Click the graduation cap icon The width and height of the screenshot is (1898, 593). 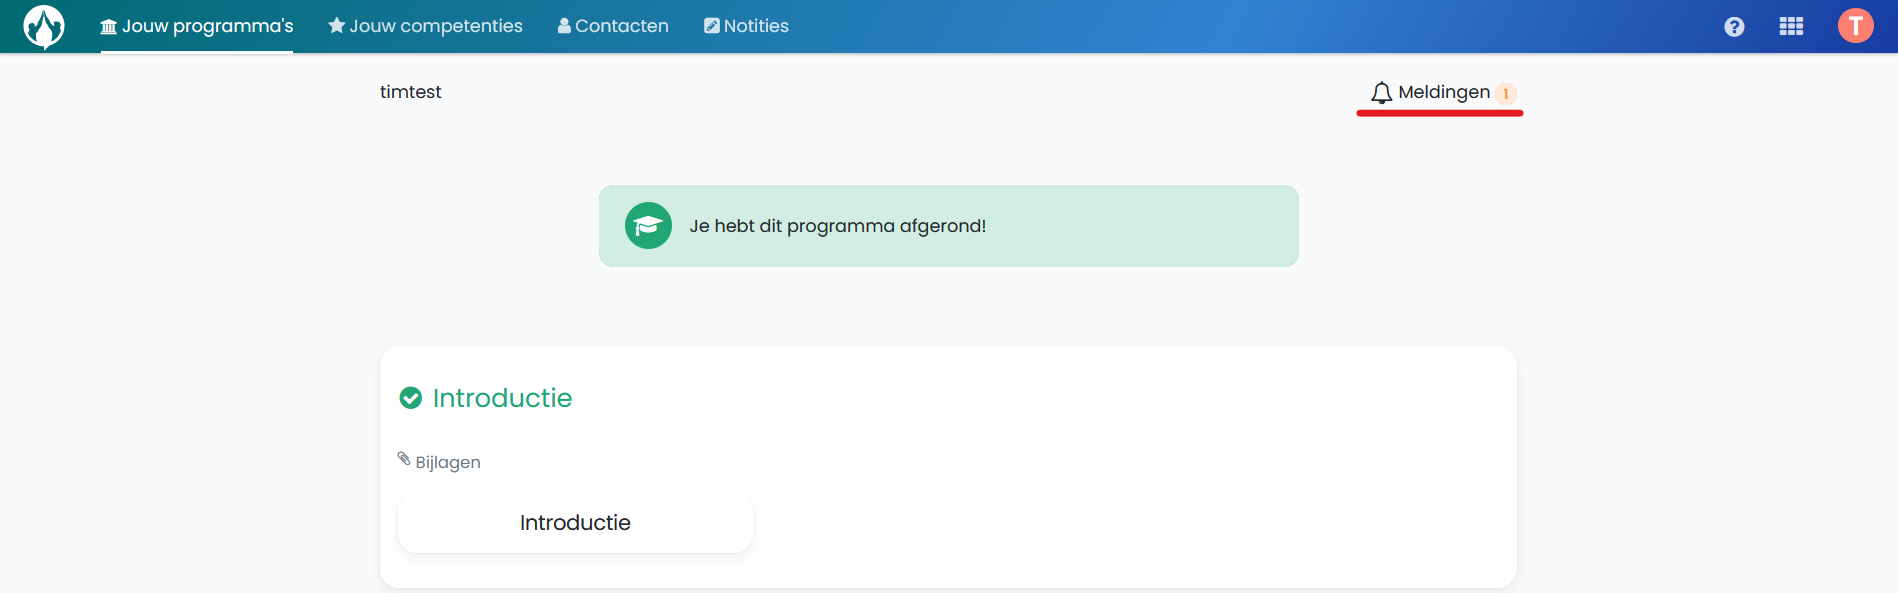pos(648,226)
